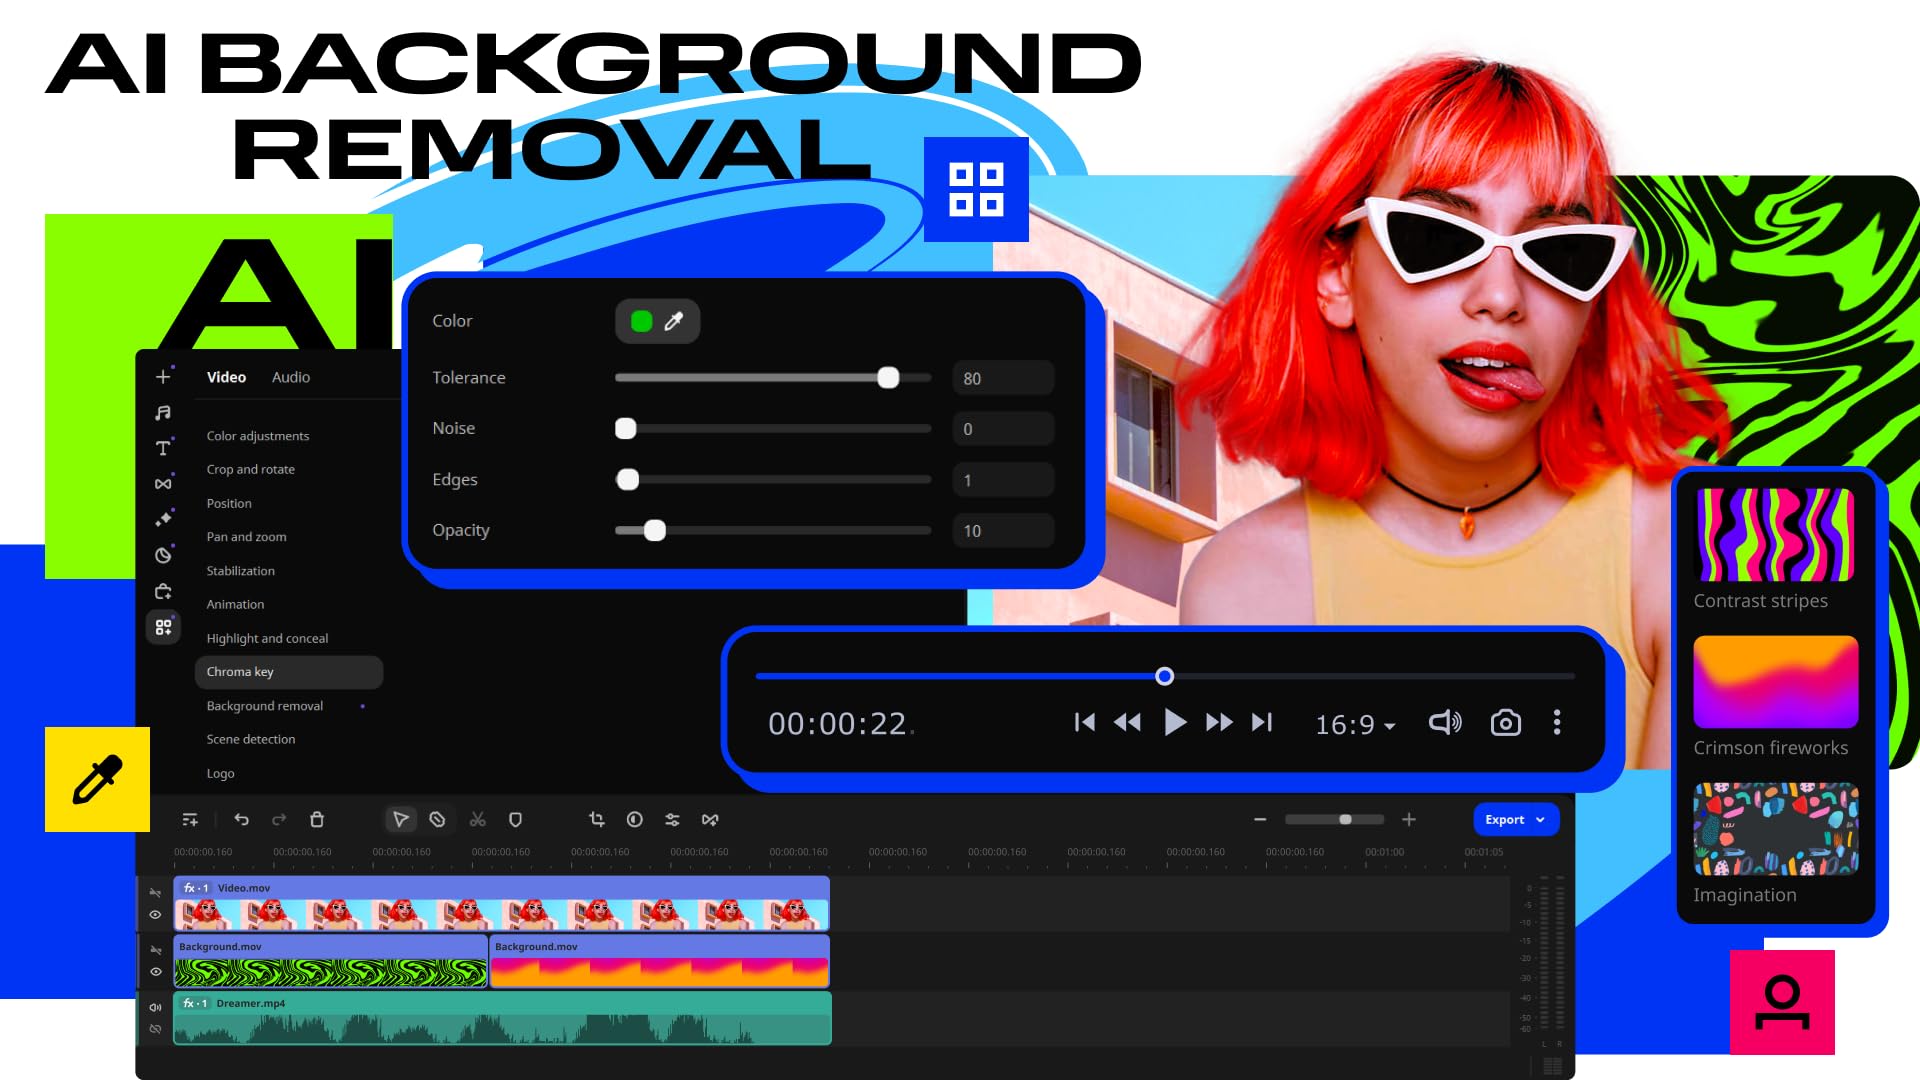Viewport: 1920px width, 1080px height.
Task: Click the eyedropper next to the Color swatch
Action: (675, 321)
